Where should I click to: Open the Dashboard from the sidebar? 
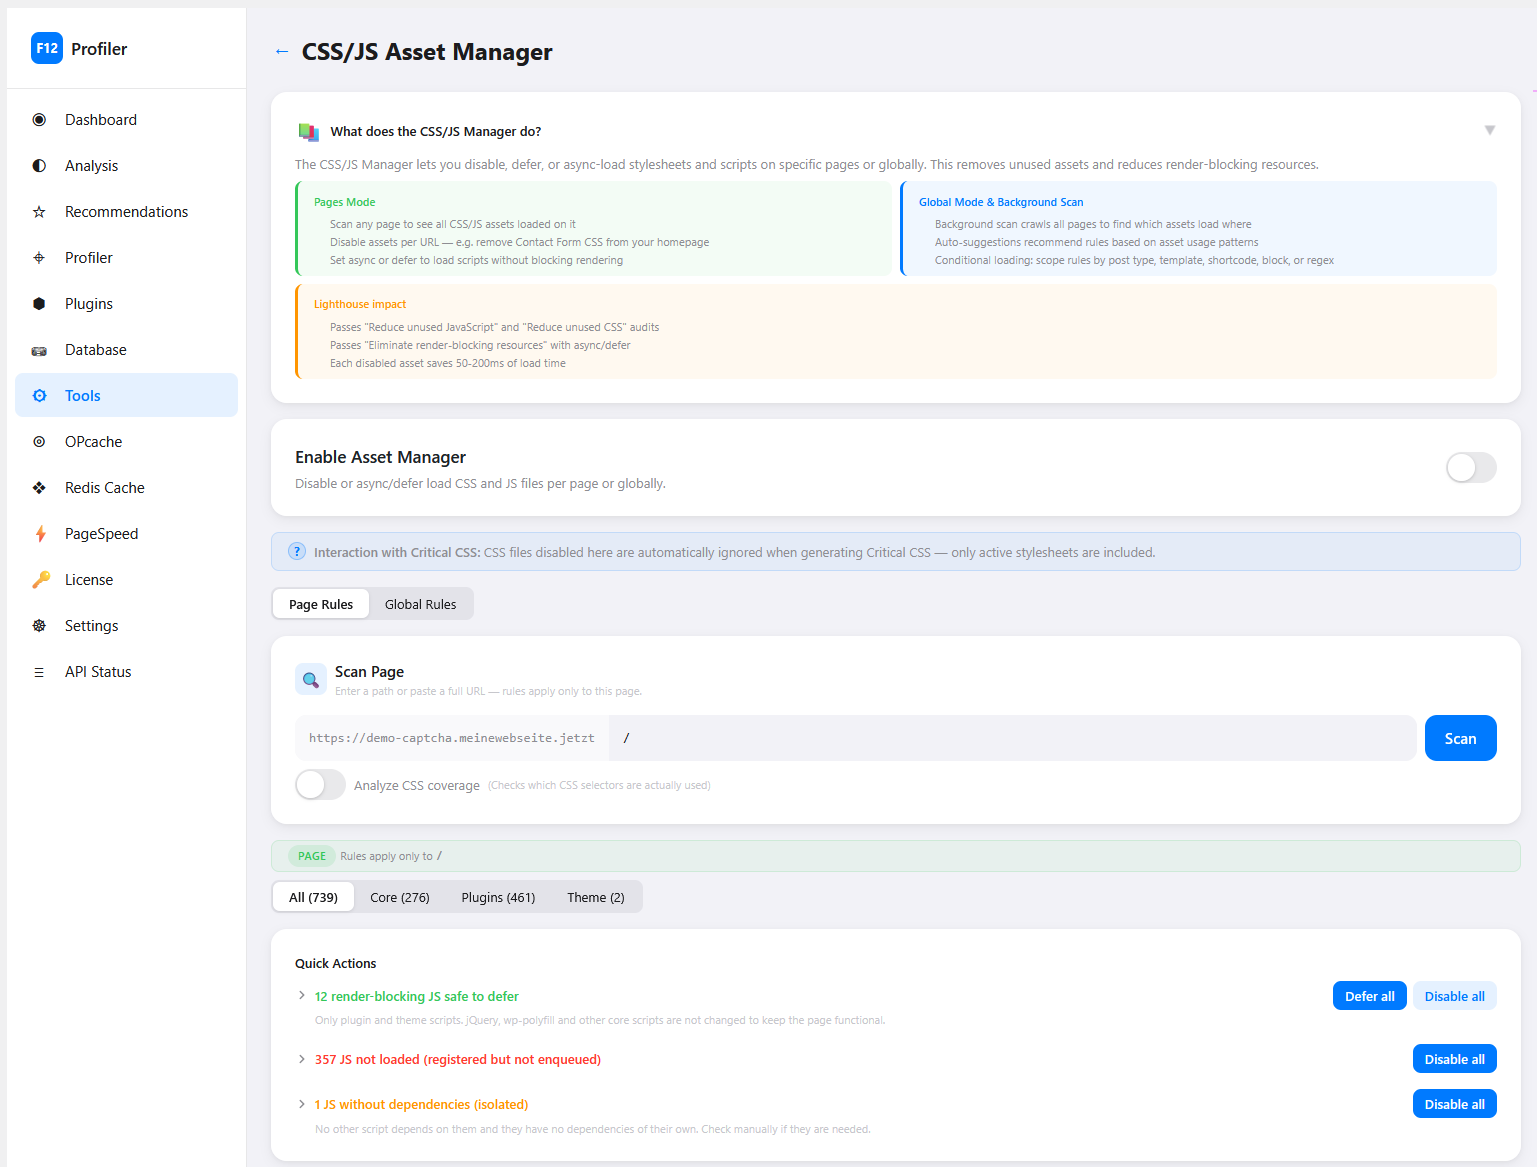coord(100,119)
